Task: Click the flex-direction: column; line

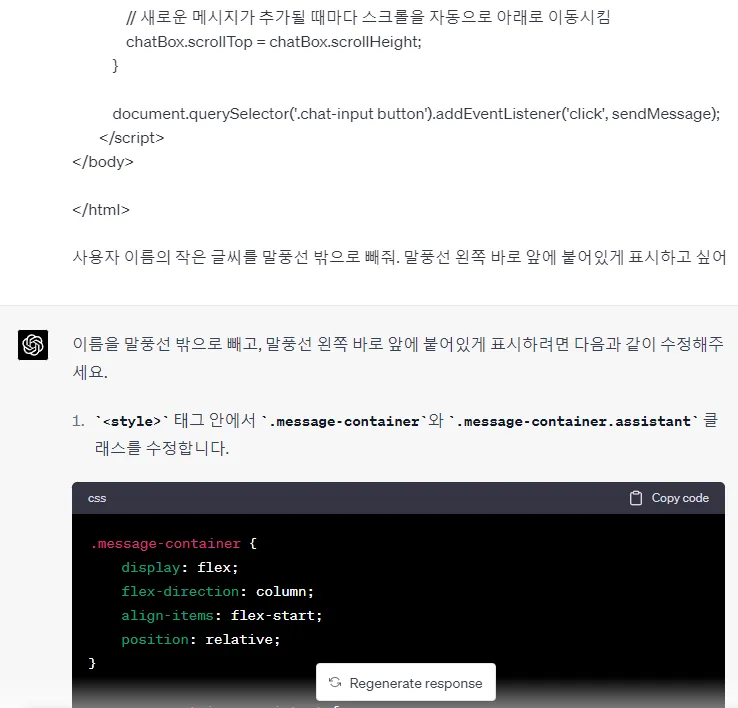Action: click(217, 592)
